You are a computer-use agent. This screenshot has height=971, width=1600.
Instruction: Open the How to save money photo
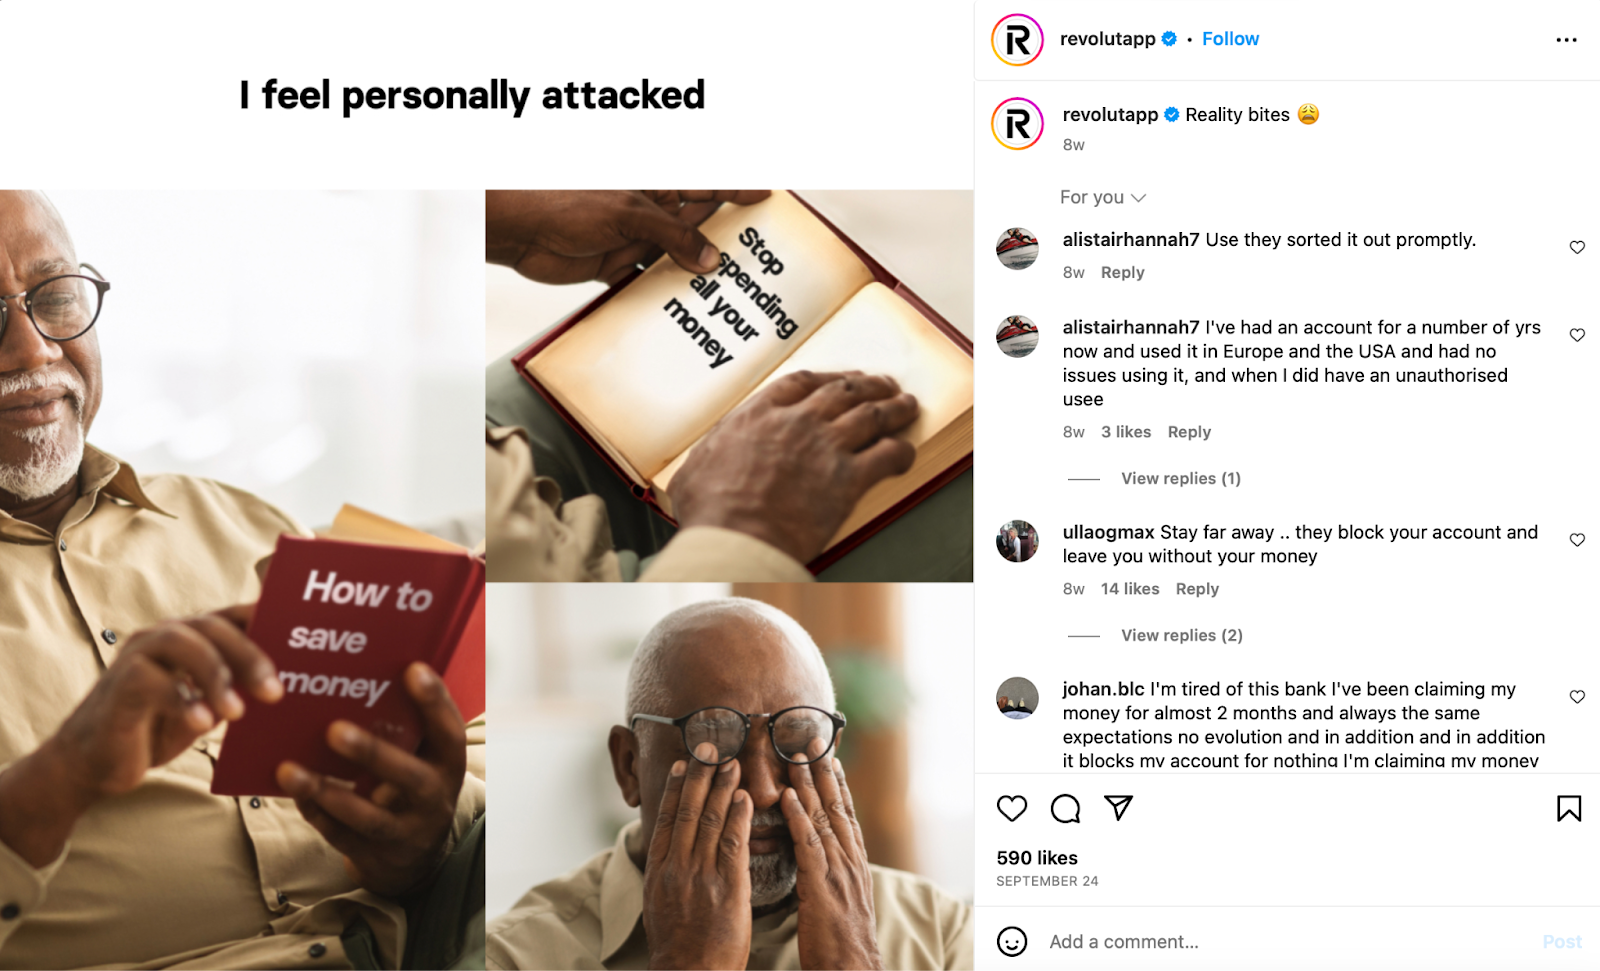242,580
